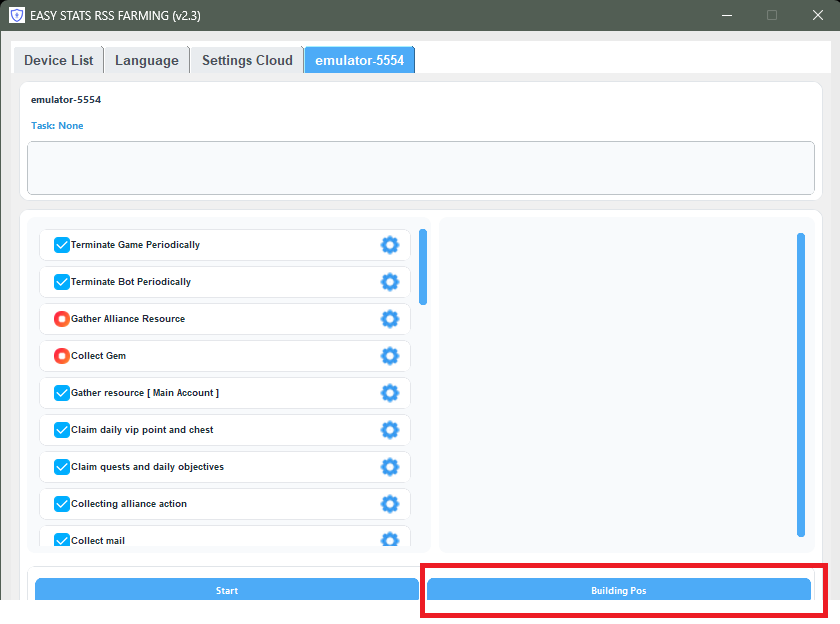Uncheck Claim daily vip point and chest
840x624 pixels.
(62, 430)
